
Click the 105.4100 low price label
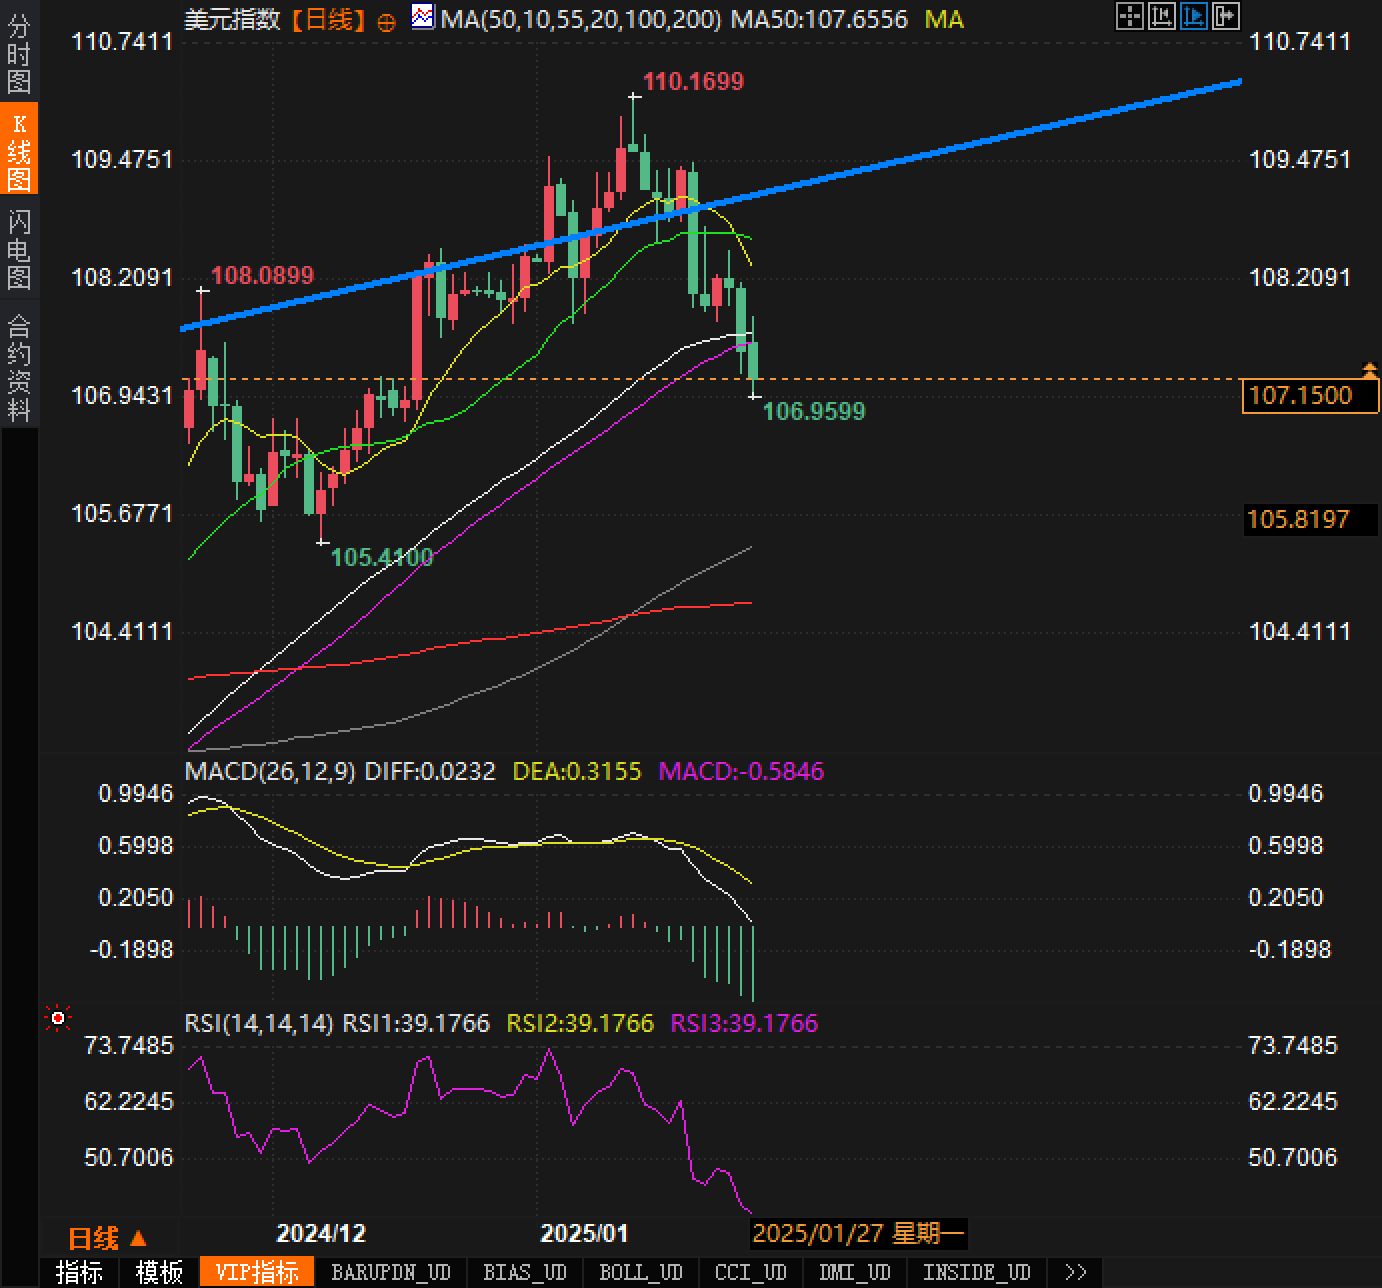pos(382,557)
